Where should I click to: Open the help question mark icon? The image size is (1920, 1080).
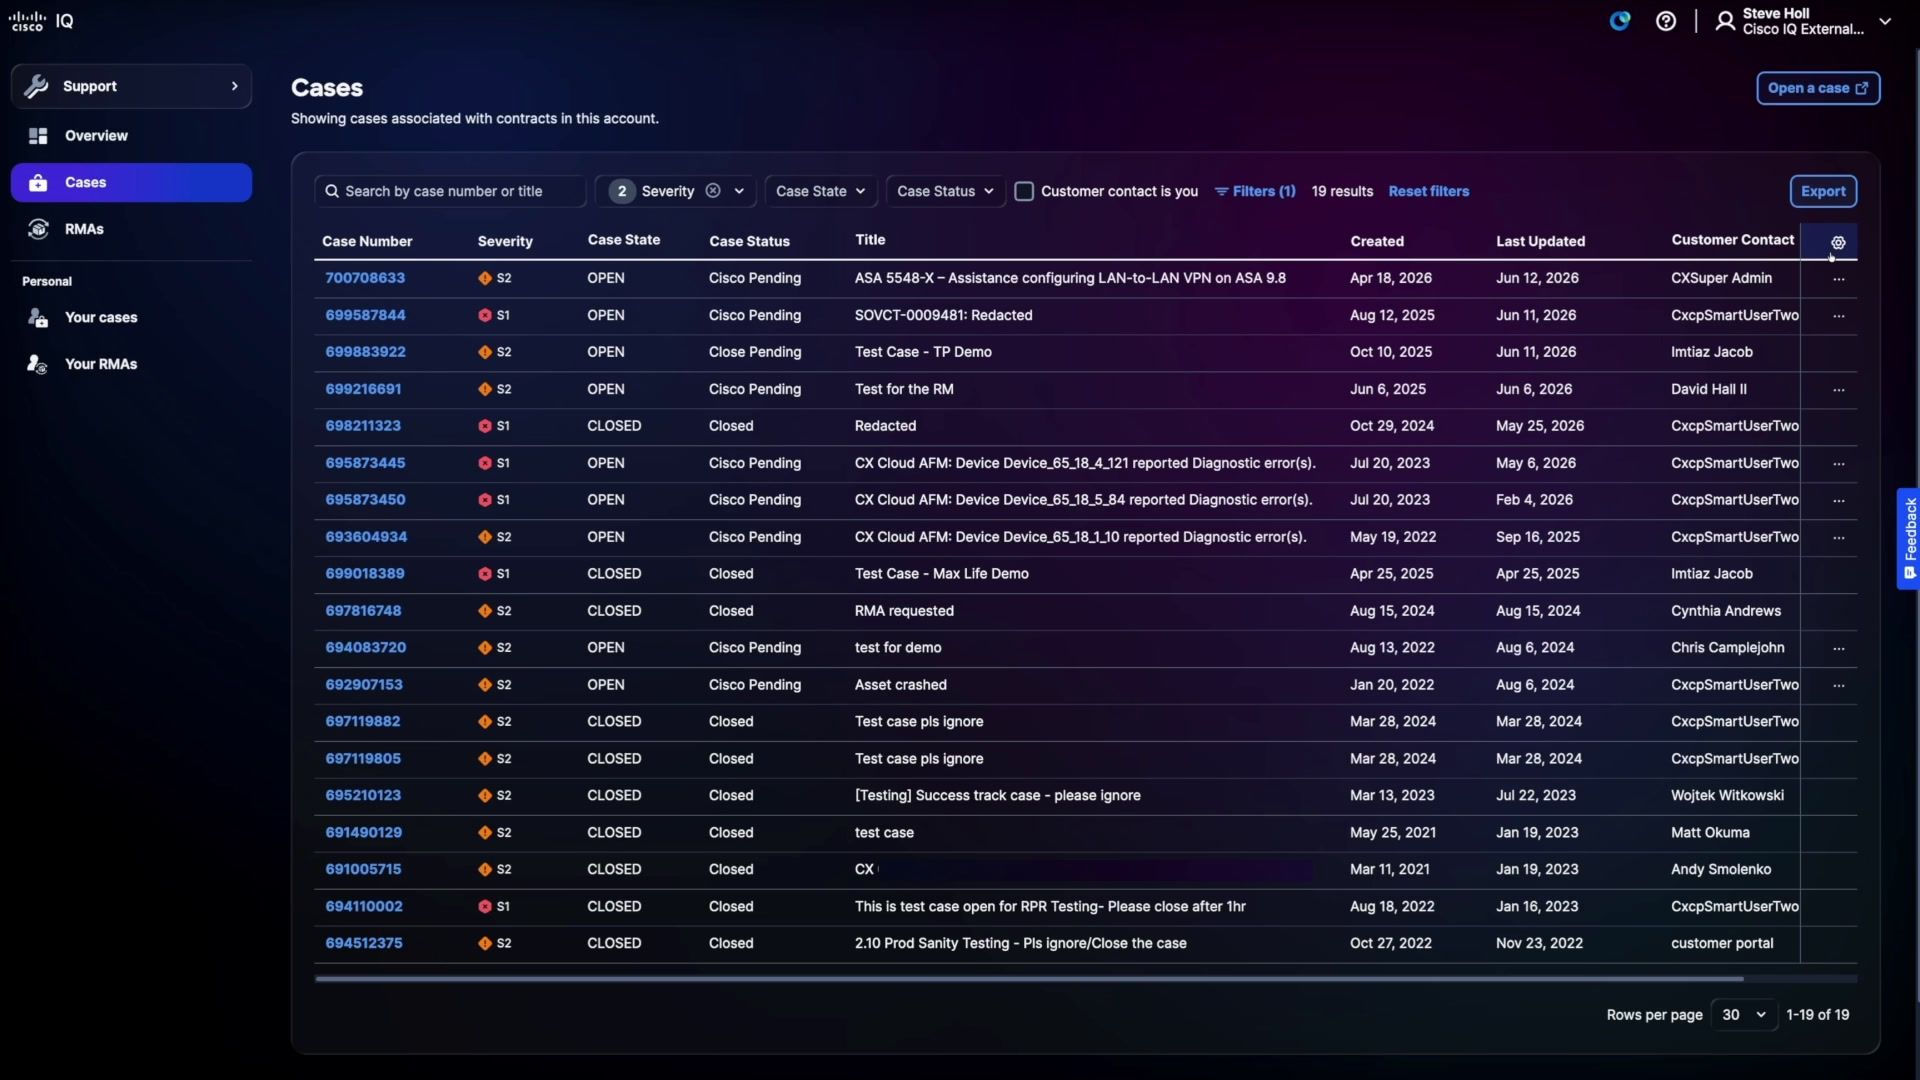pyautogui.click(x=1666, y=21)
